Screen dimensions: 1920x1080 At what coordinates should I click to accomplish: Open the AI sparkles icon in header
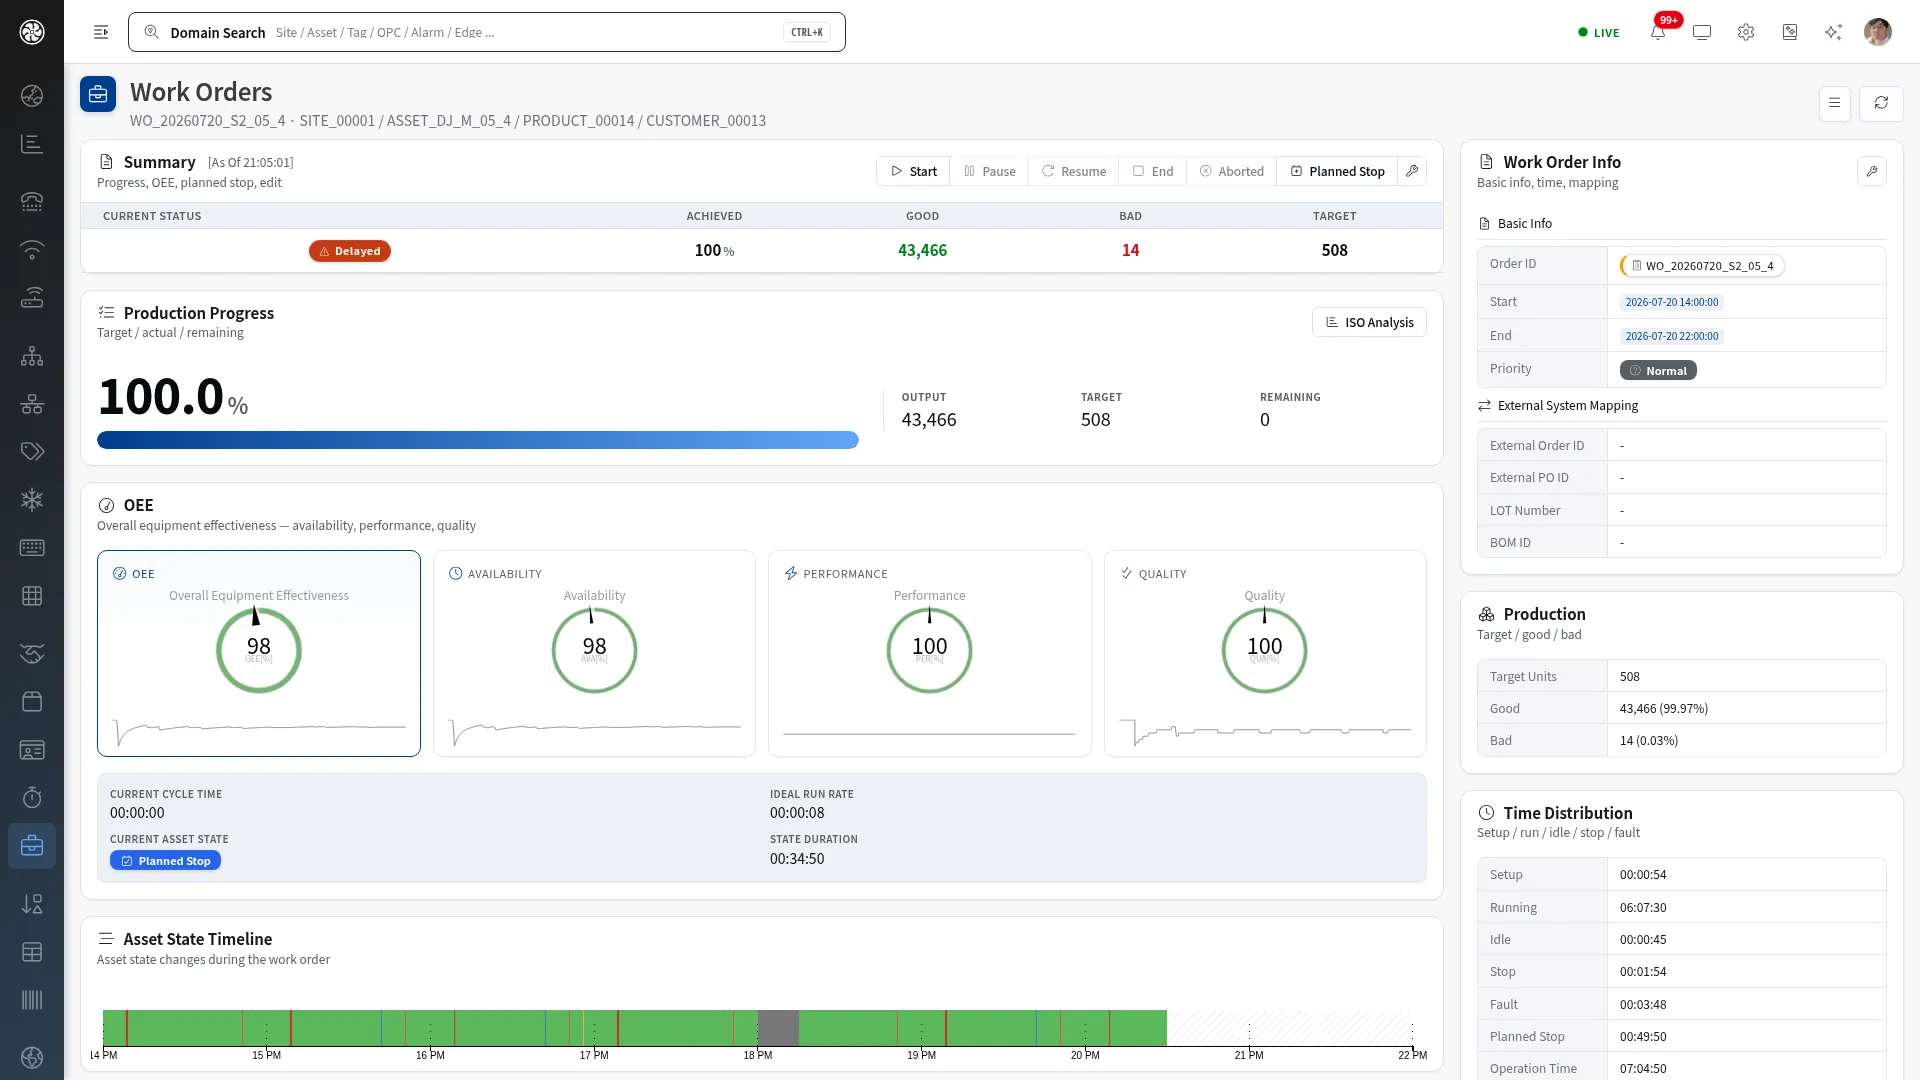[1833, 32]
